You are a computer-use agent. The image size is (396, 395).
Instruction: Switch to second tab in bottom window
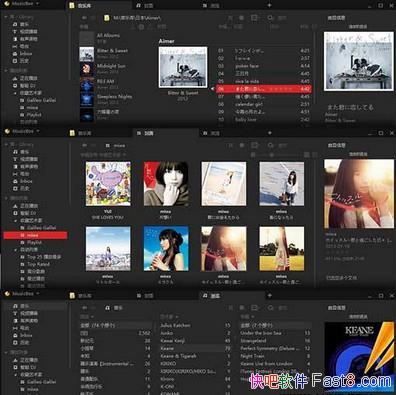click(166, 296)
